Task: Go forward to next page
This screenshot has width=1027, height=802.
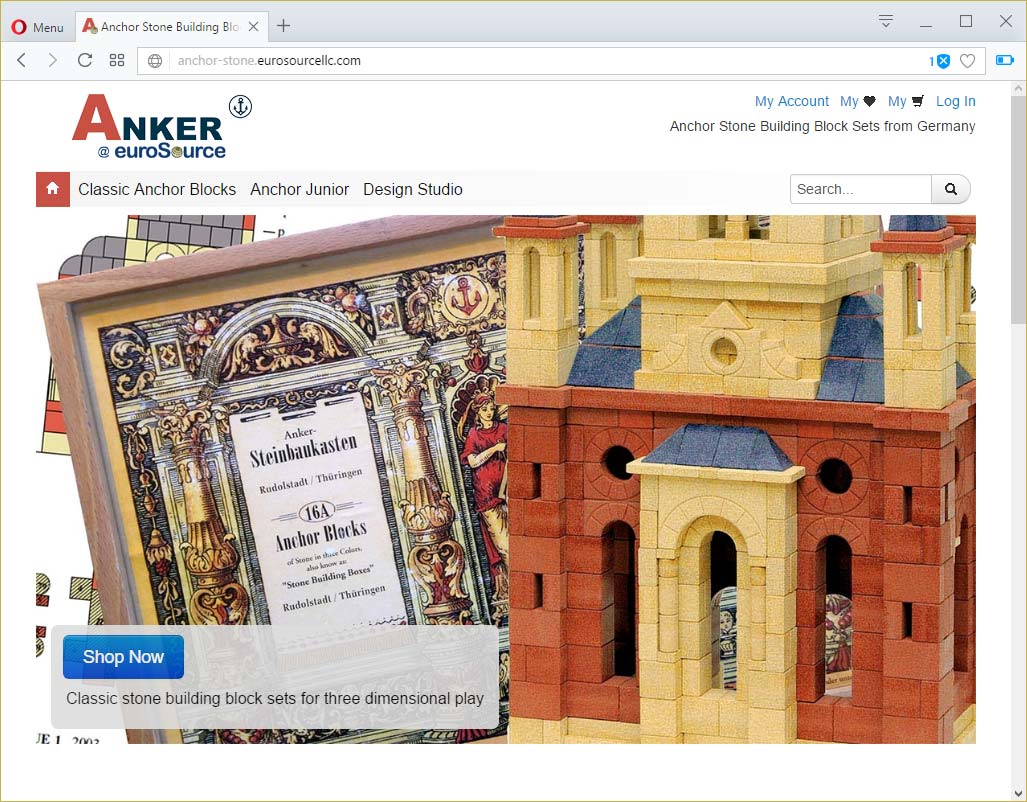Action: point(52,60)
